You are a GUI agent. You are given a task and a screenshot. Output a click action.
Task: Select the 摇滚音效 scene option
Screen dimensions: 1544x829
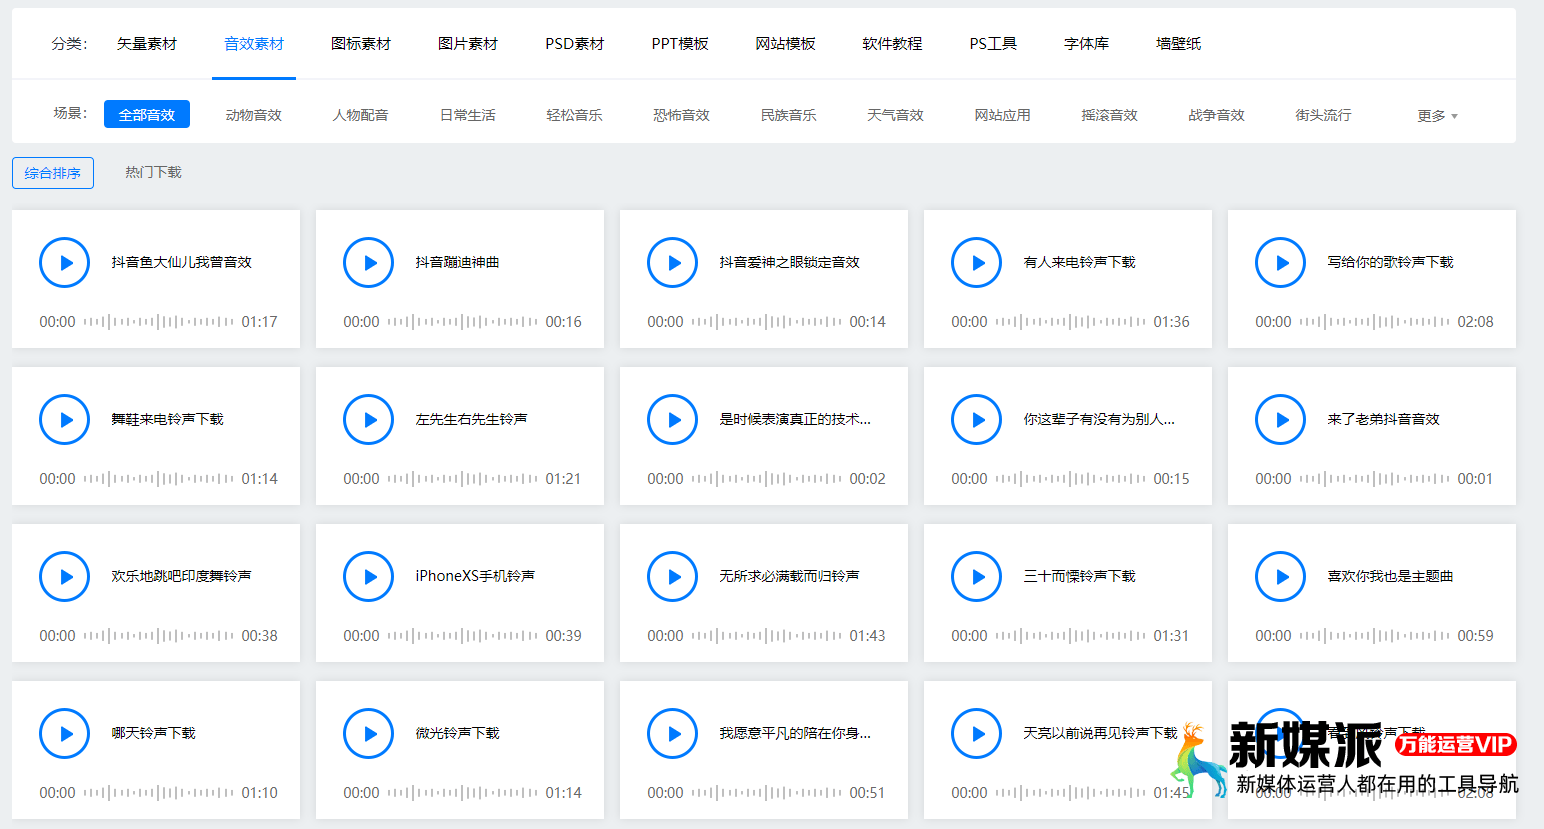[1109, 114]
